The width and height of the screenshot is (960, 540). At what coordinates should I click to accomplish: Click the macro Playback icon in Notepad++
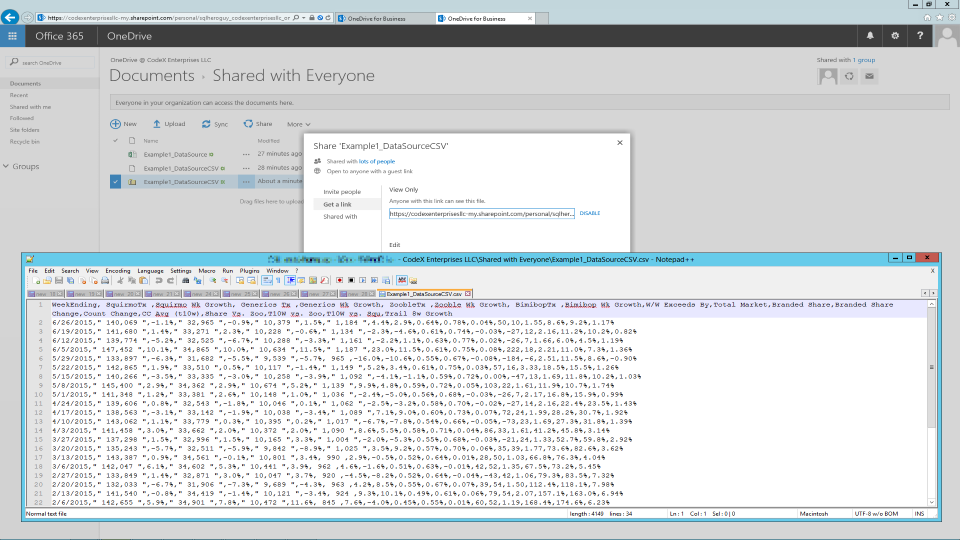(363, 280)
